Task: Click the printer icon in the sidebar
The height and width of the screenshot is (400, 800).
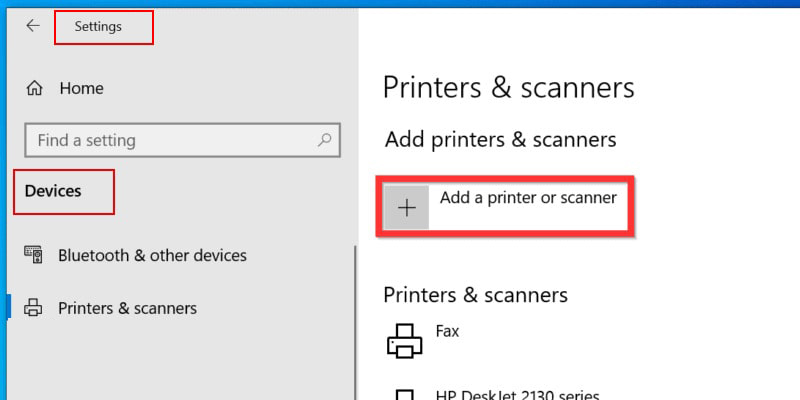Action: point(34,308)
